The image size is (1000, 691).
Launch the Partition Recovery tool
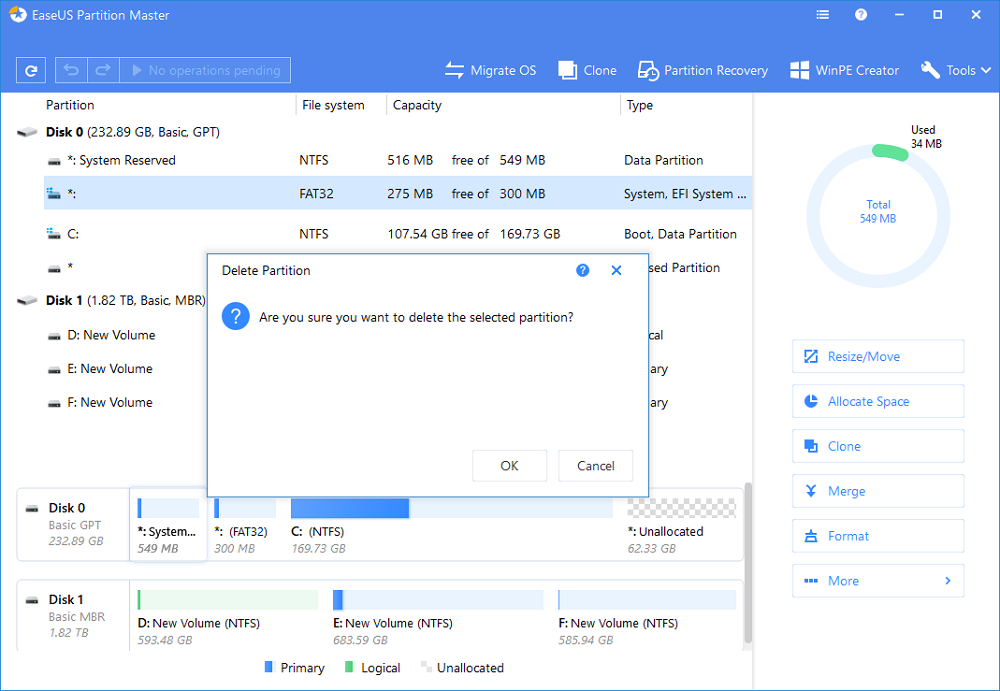pos(703,70)
